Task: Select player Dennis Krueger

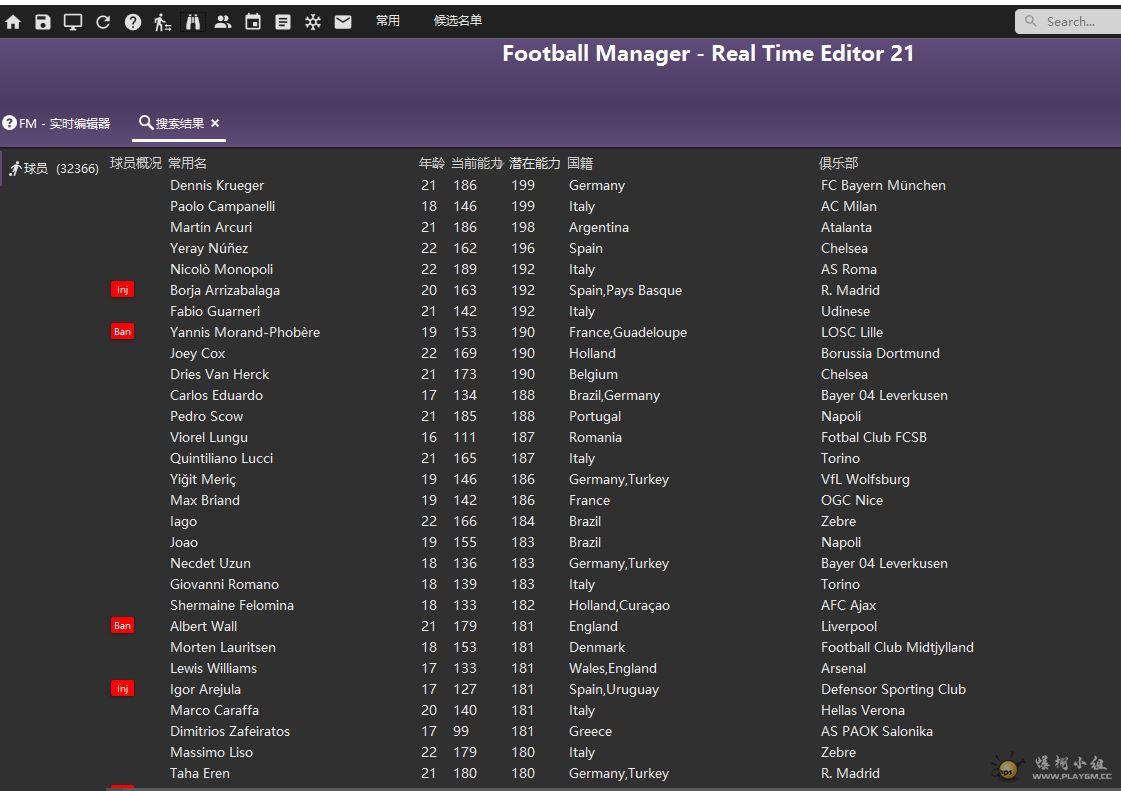Action: click(x=217, y=185)
